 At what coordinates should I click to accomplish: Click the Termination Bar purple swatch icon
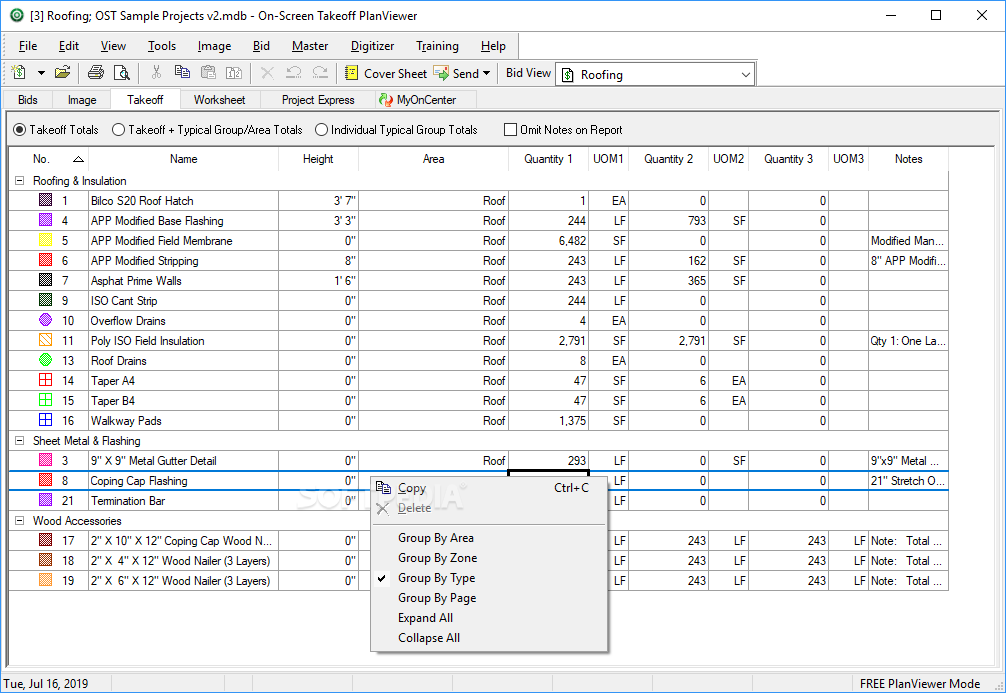(46, 500)
